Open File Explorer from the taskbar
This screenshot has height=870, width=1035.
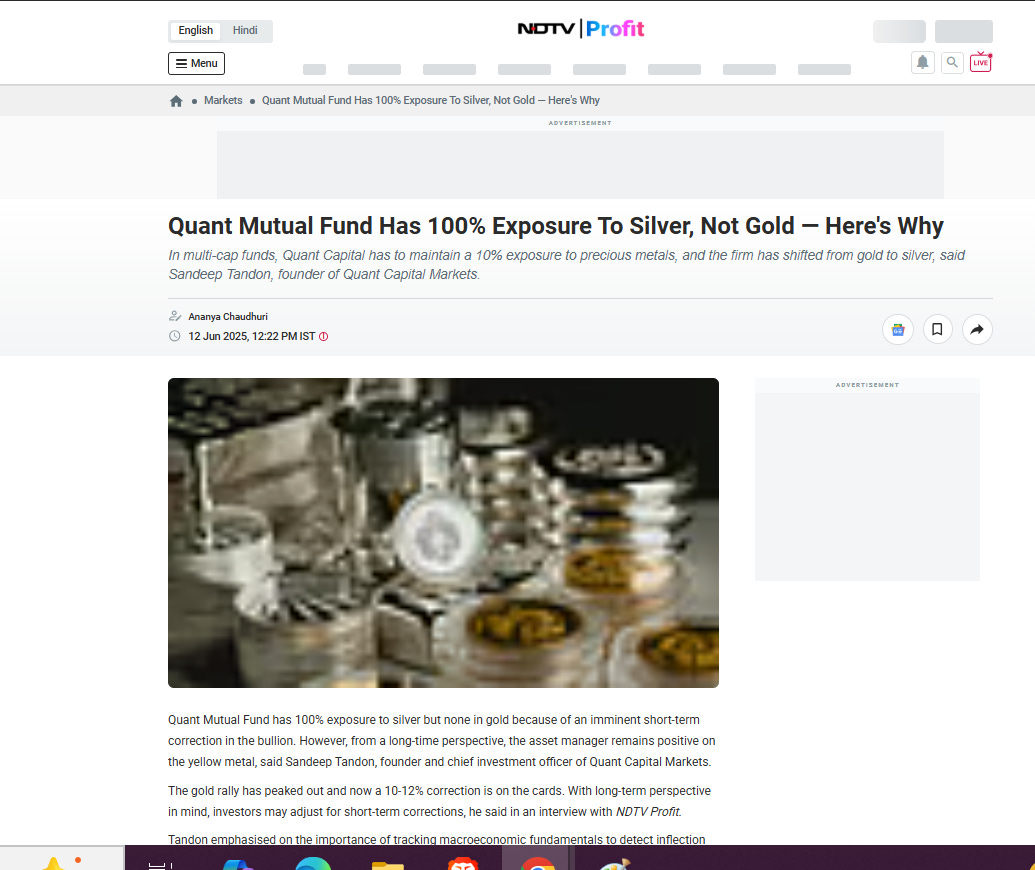tap(387, 863)
